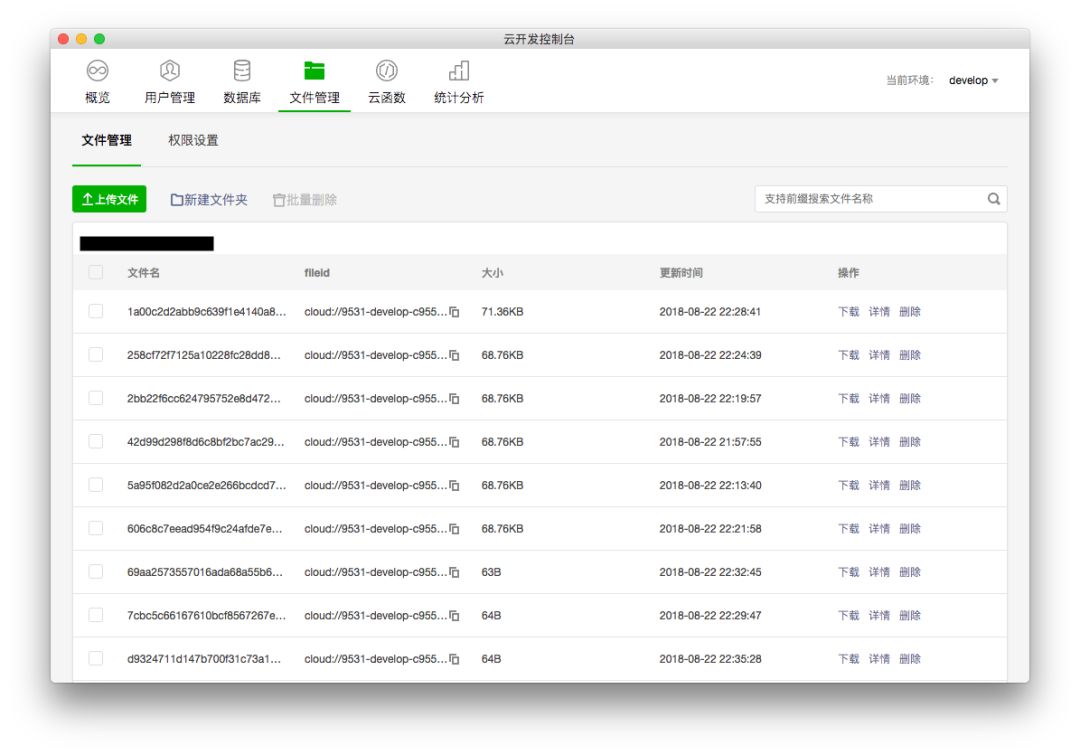Select the green 文件管理 folder icon
Image resolution: width=1080 pixels, height=755 pixels.
[314, 70]
